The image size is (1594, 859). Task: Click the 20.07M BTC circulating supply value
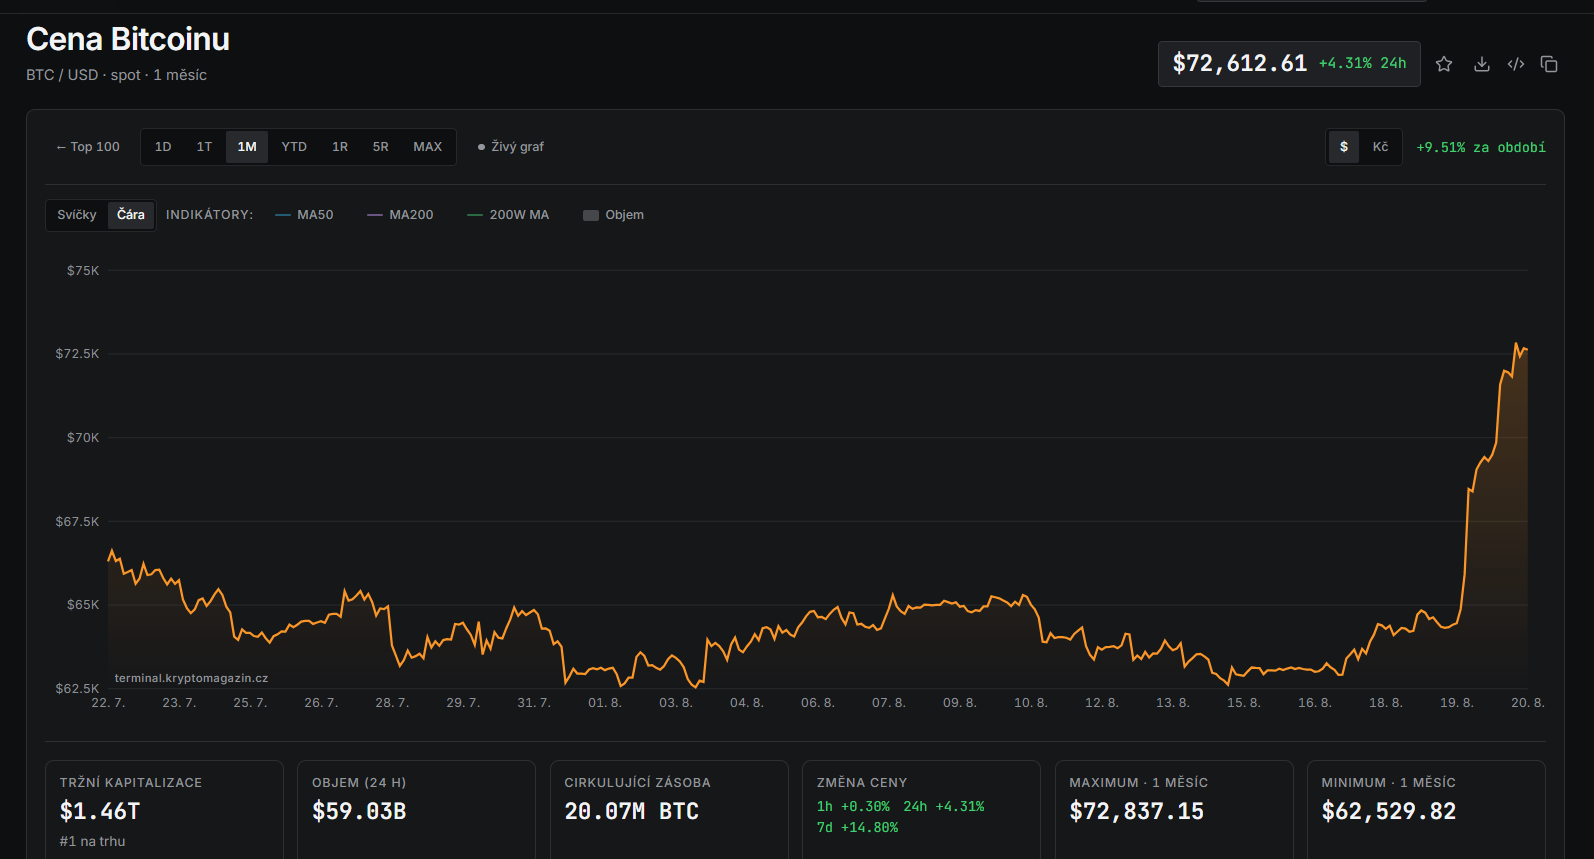click(632, 811)
